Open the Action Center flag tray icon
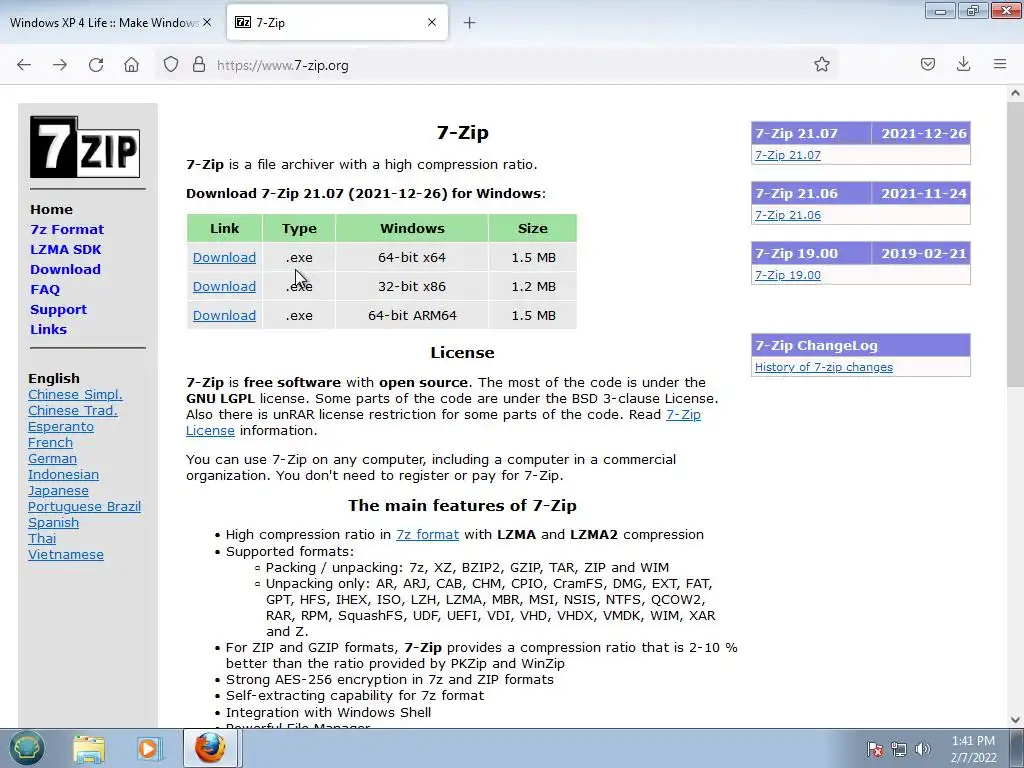 click(x=874, y=749)
